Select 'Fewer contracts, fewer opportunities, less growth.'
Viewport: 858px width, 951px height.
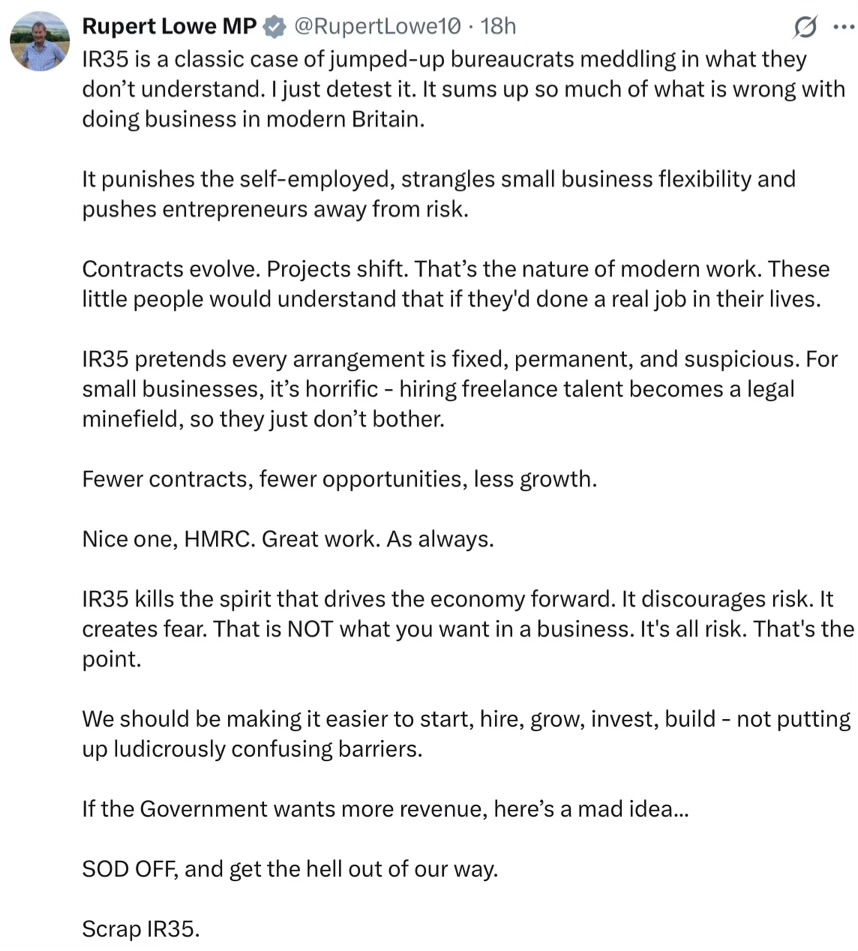(340, 479)
